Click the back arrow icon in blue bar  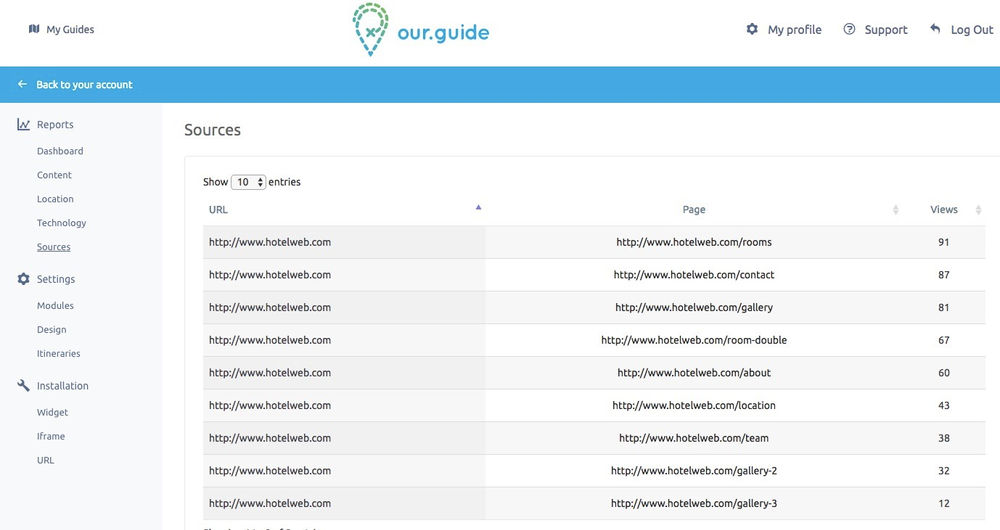(x=22, y=84)
